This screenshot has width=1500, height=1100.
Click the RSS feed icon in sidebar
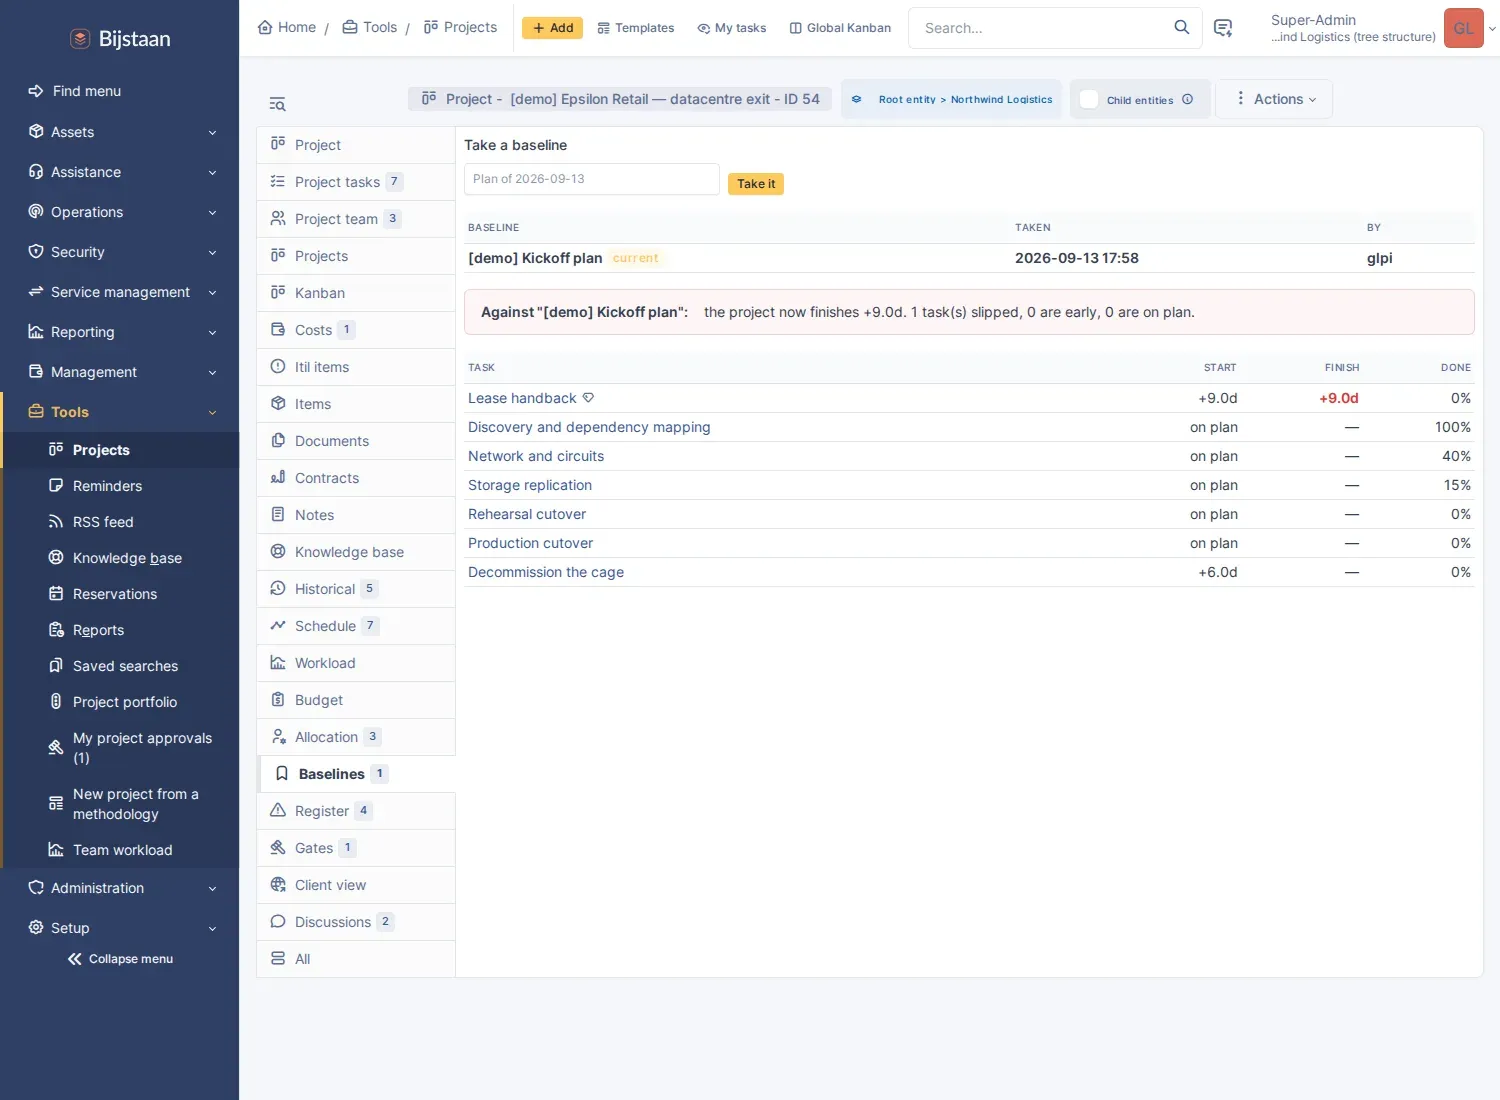tap(56, 522)
